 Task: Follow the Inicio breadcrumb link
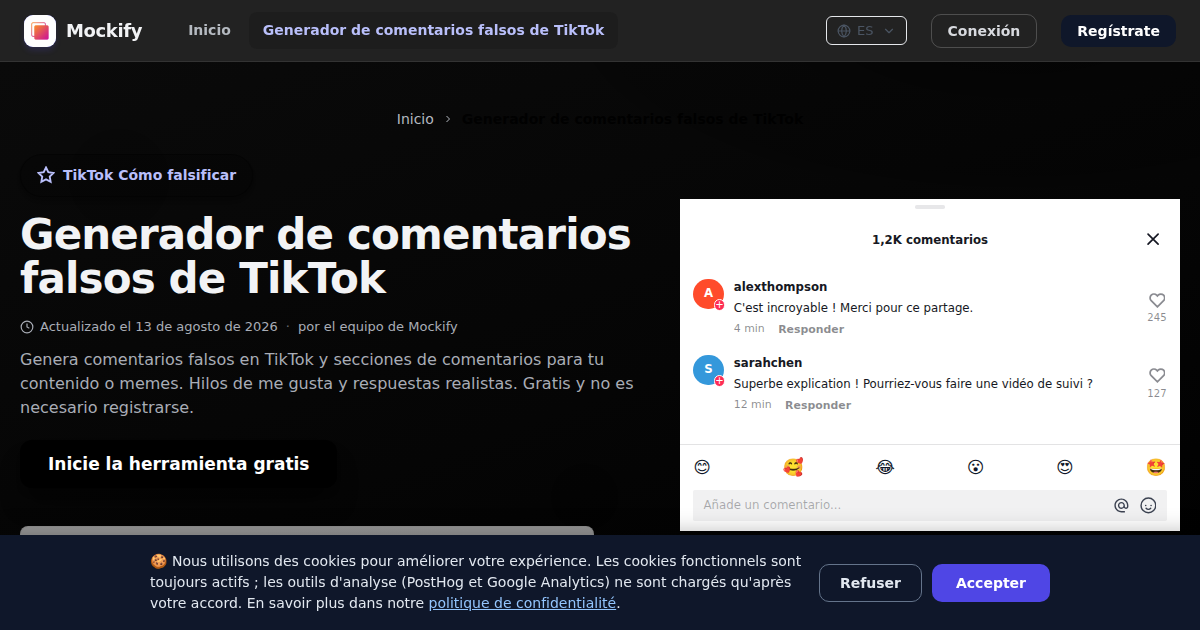(415, 119)
